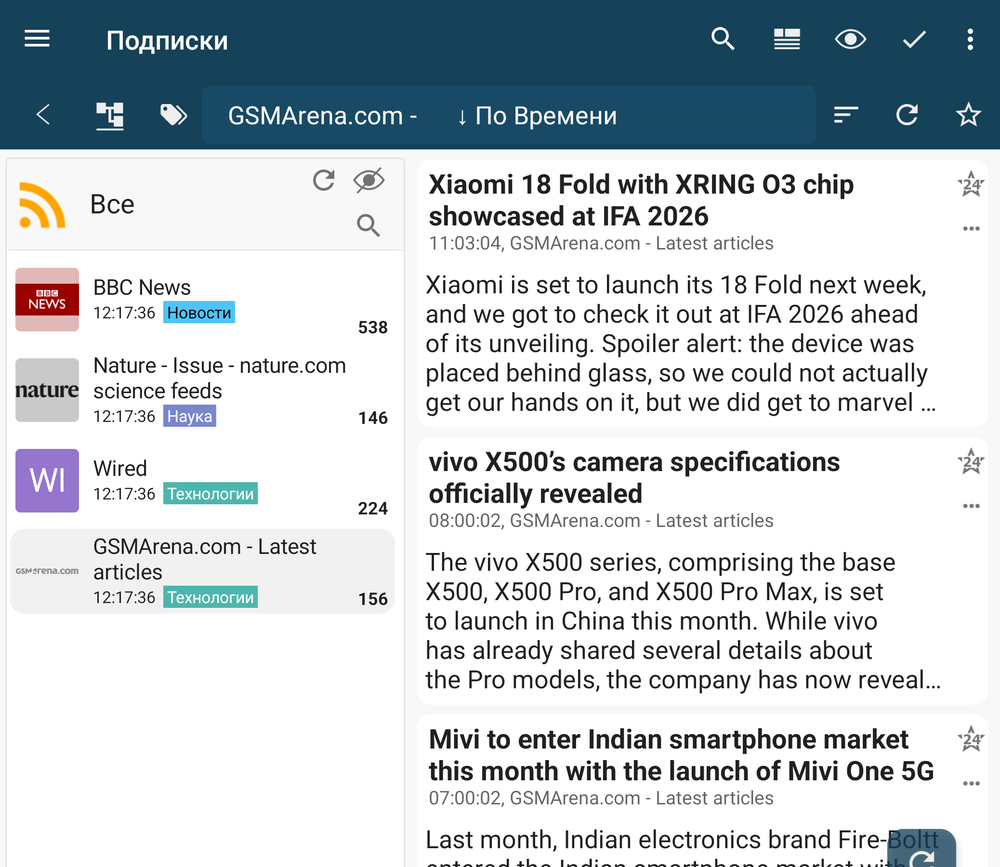Click the vivo X500 article summary text

(x=682, y=621)
